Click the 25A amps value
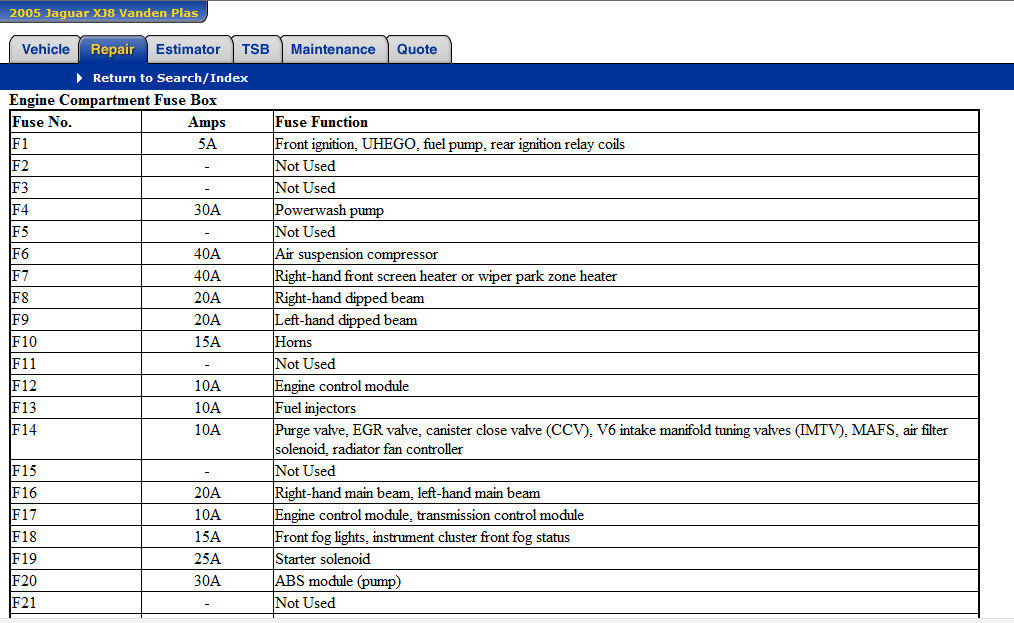 click(x=207, y=558)
